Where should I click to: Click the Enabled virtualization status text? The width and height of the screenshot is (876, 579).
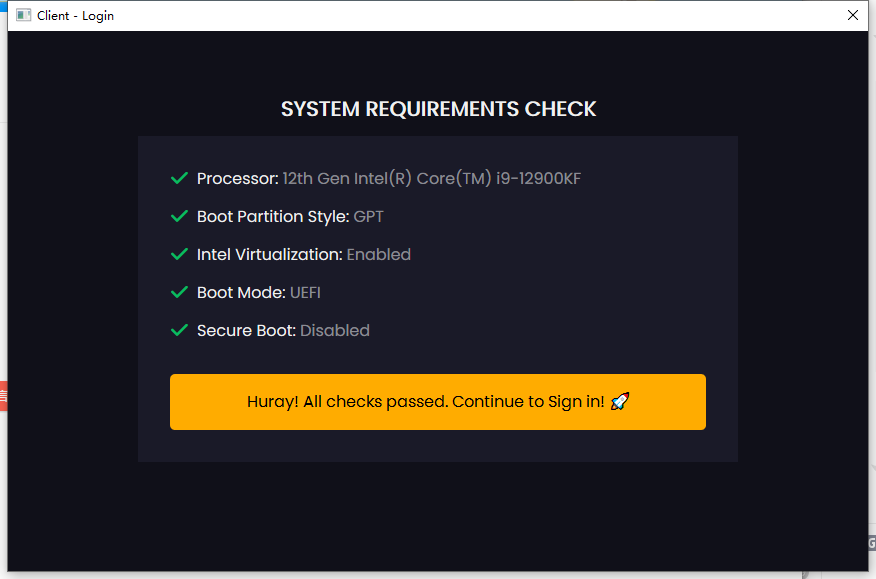378,255
